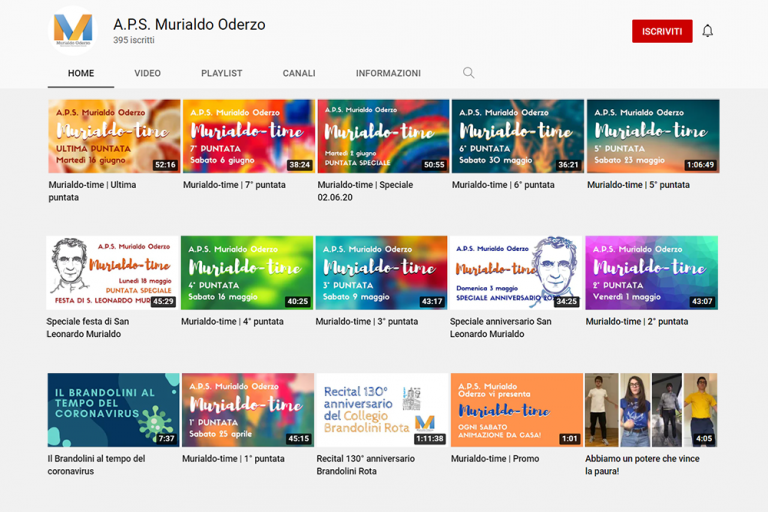The width and height of the screenshot is (768, 512).
Task: Play the 7° puntata thumbnail
Action: tap(249, 136)
